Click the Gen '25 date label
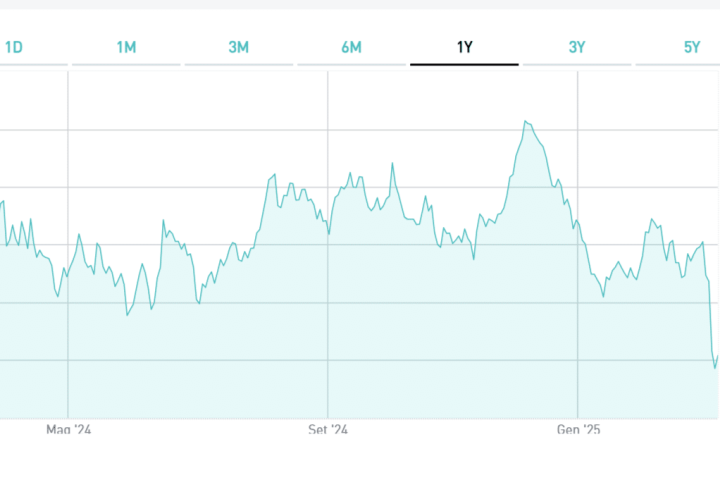Viewport: 720px width, 480px height. [x=579, y=430]
